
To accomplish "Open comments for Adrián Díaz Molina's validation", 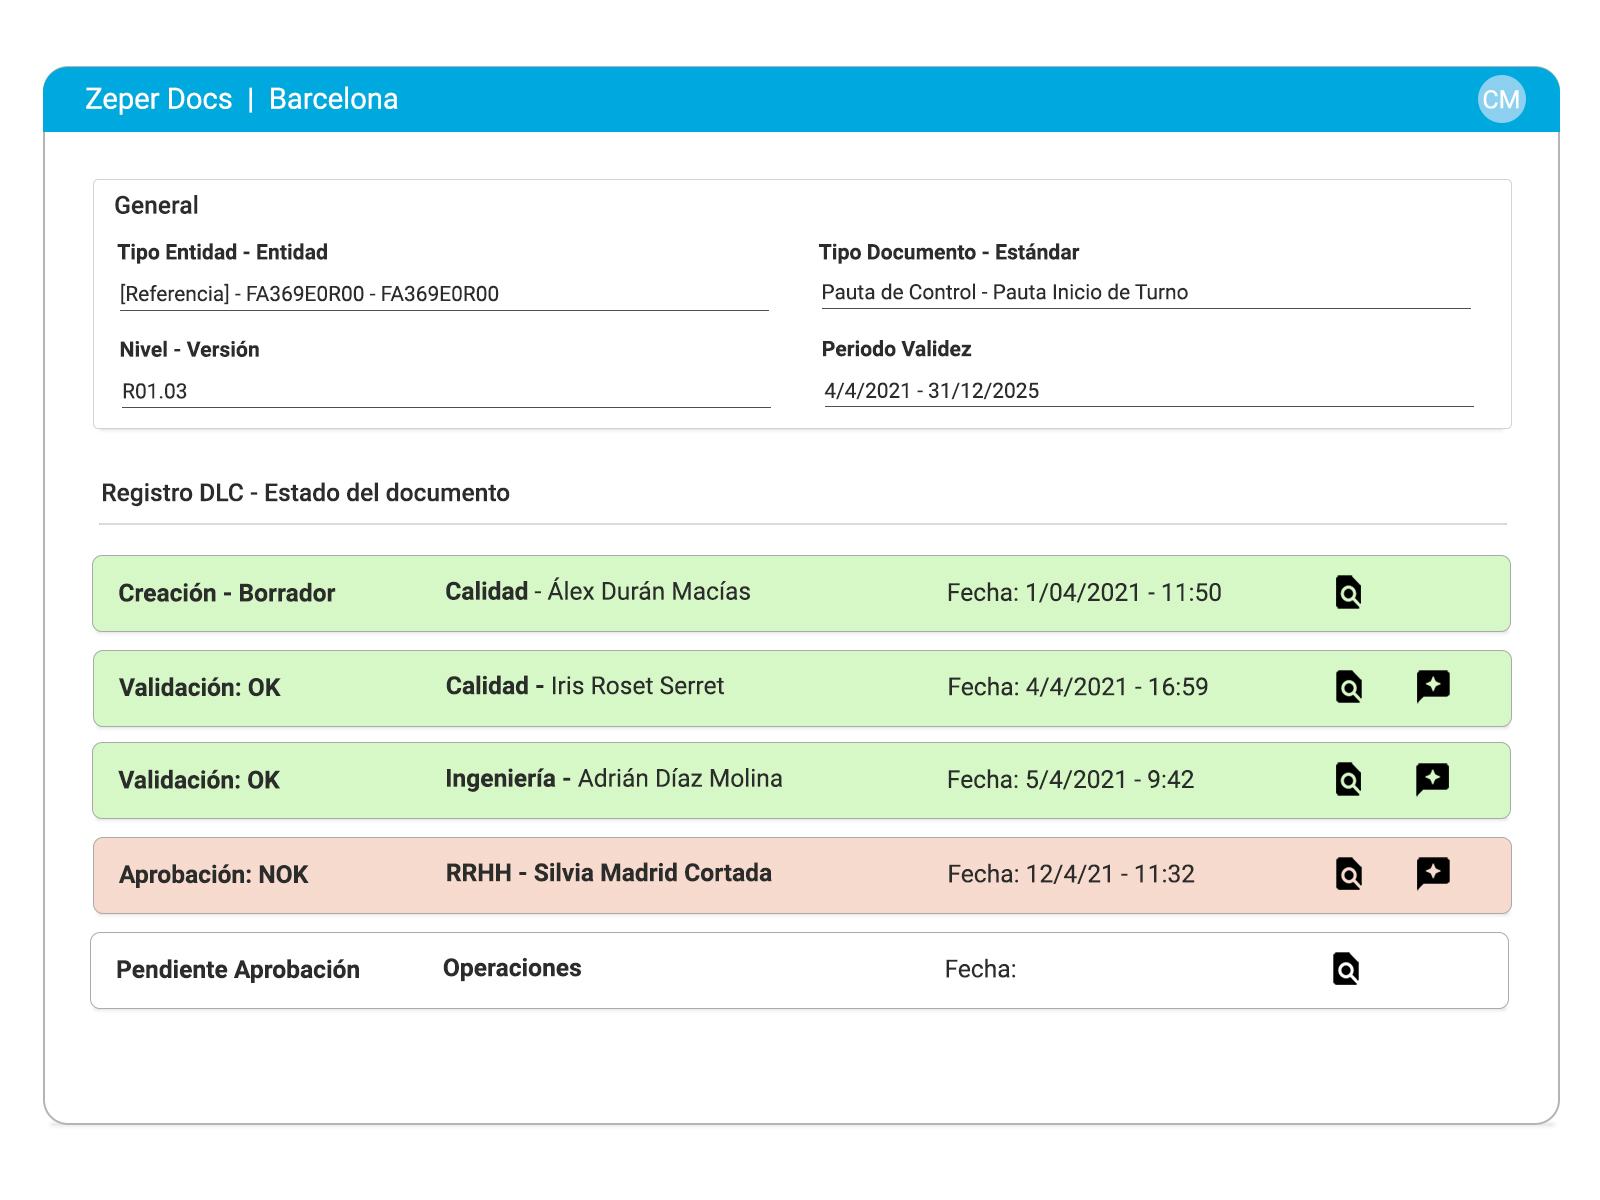I will (x=1434, y=780).
